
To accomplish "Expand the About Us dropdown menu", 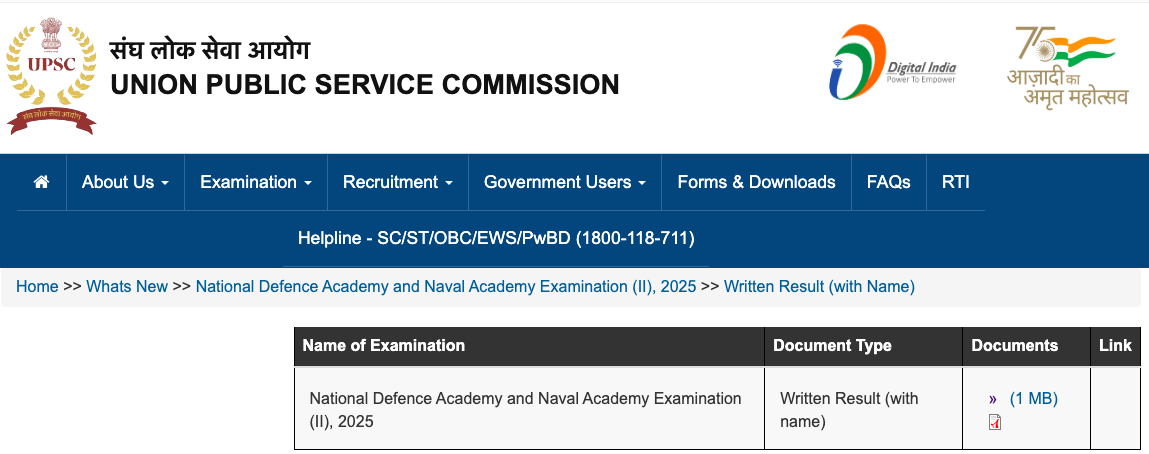I will tap(125, 182).
